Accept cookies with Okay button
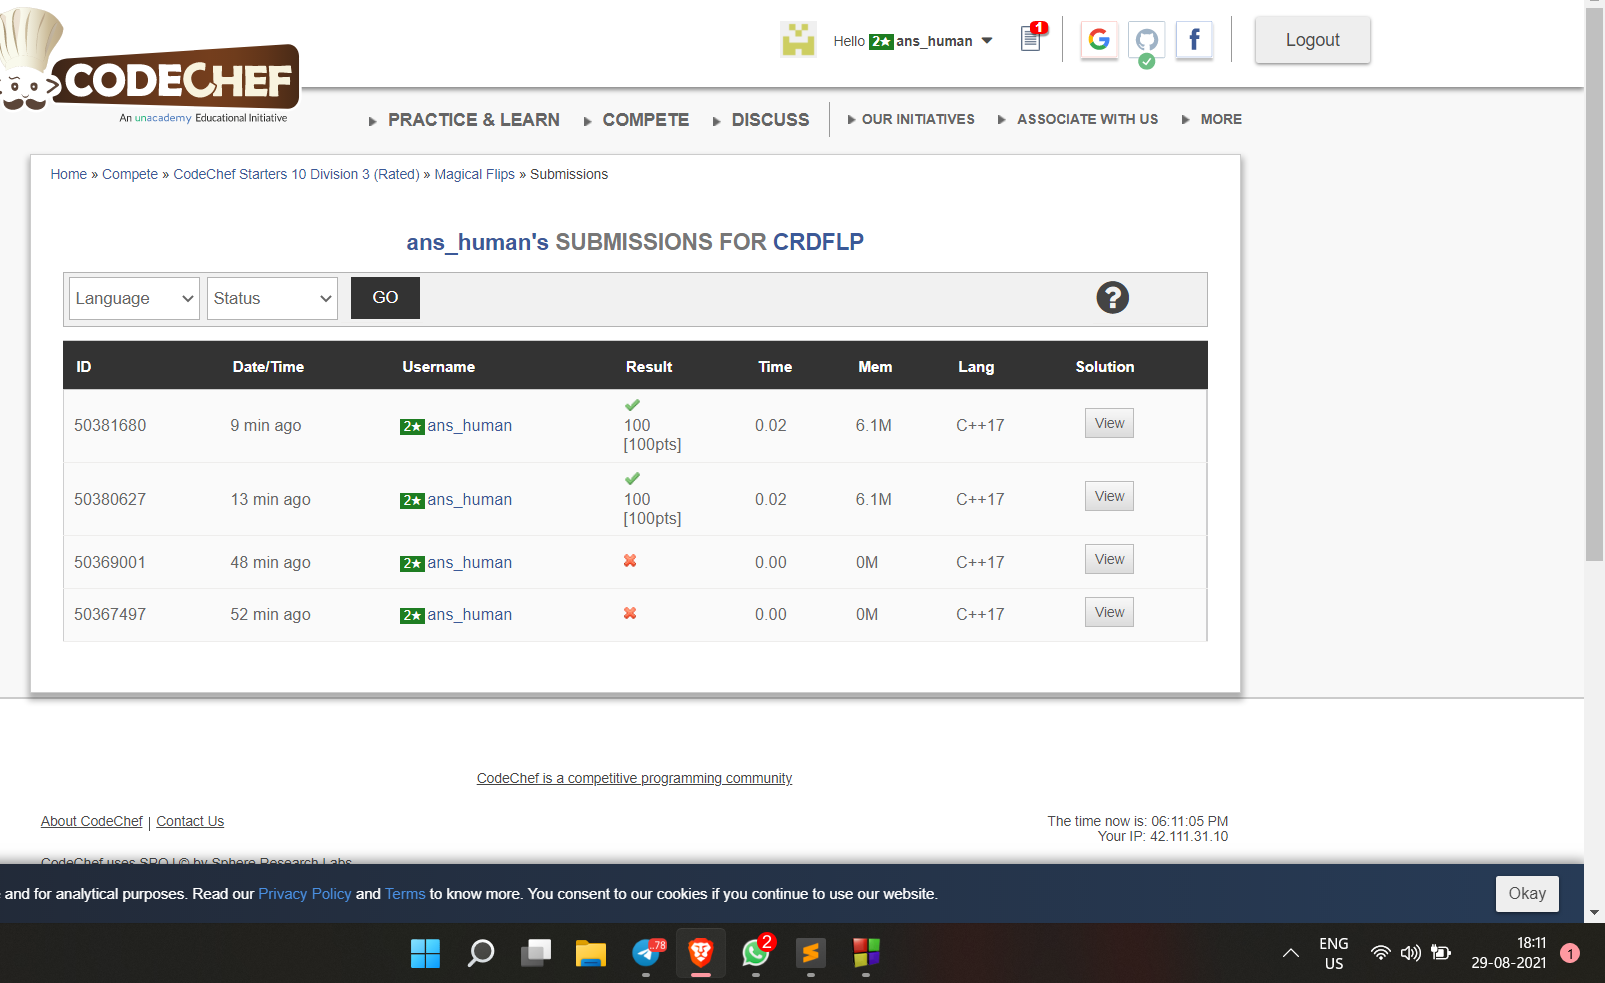Viewport: 1605px width, 983px height. pos(1527,894)
